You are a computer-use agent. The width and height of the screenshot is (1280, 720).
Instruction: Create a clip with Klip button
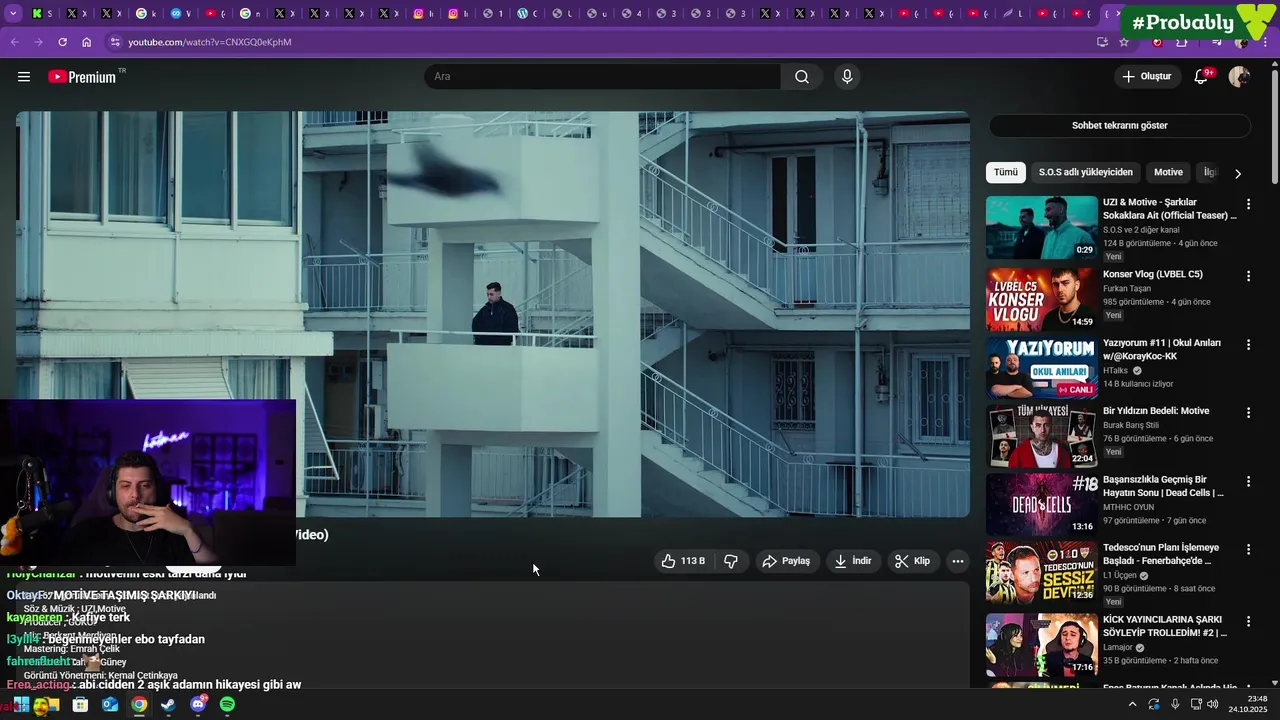click(x=912, y=561)
